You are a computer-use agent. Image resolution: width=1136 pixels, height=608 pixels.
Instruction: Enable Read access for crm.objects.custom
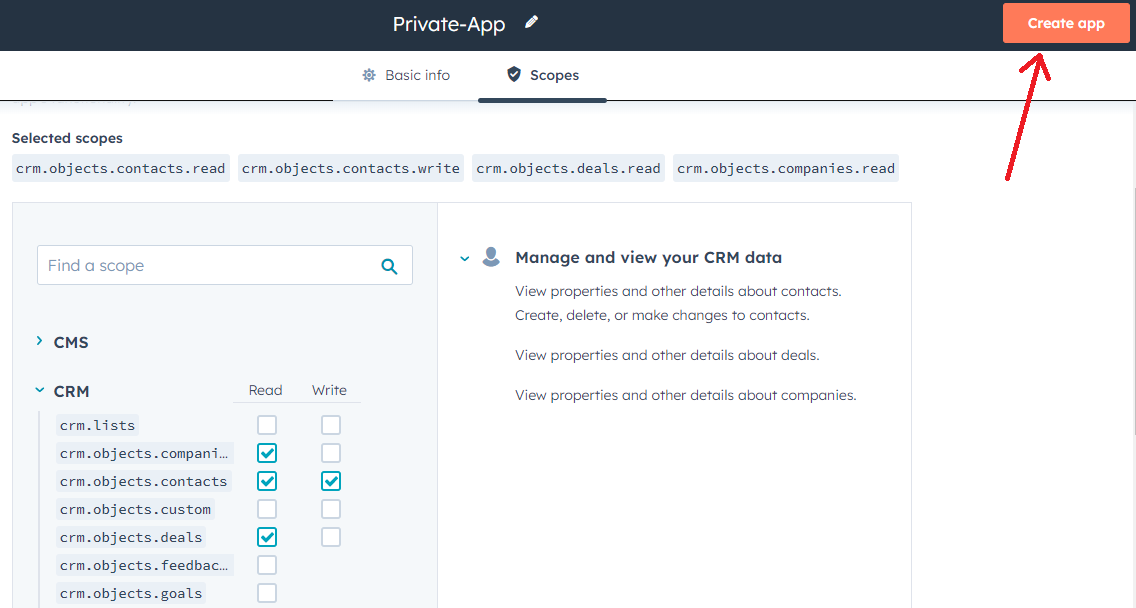point(267,509)
